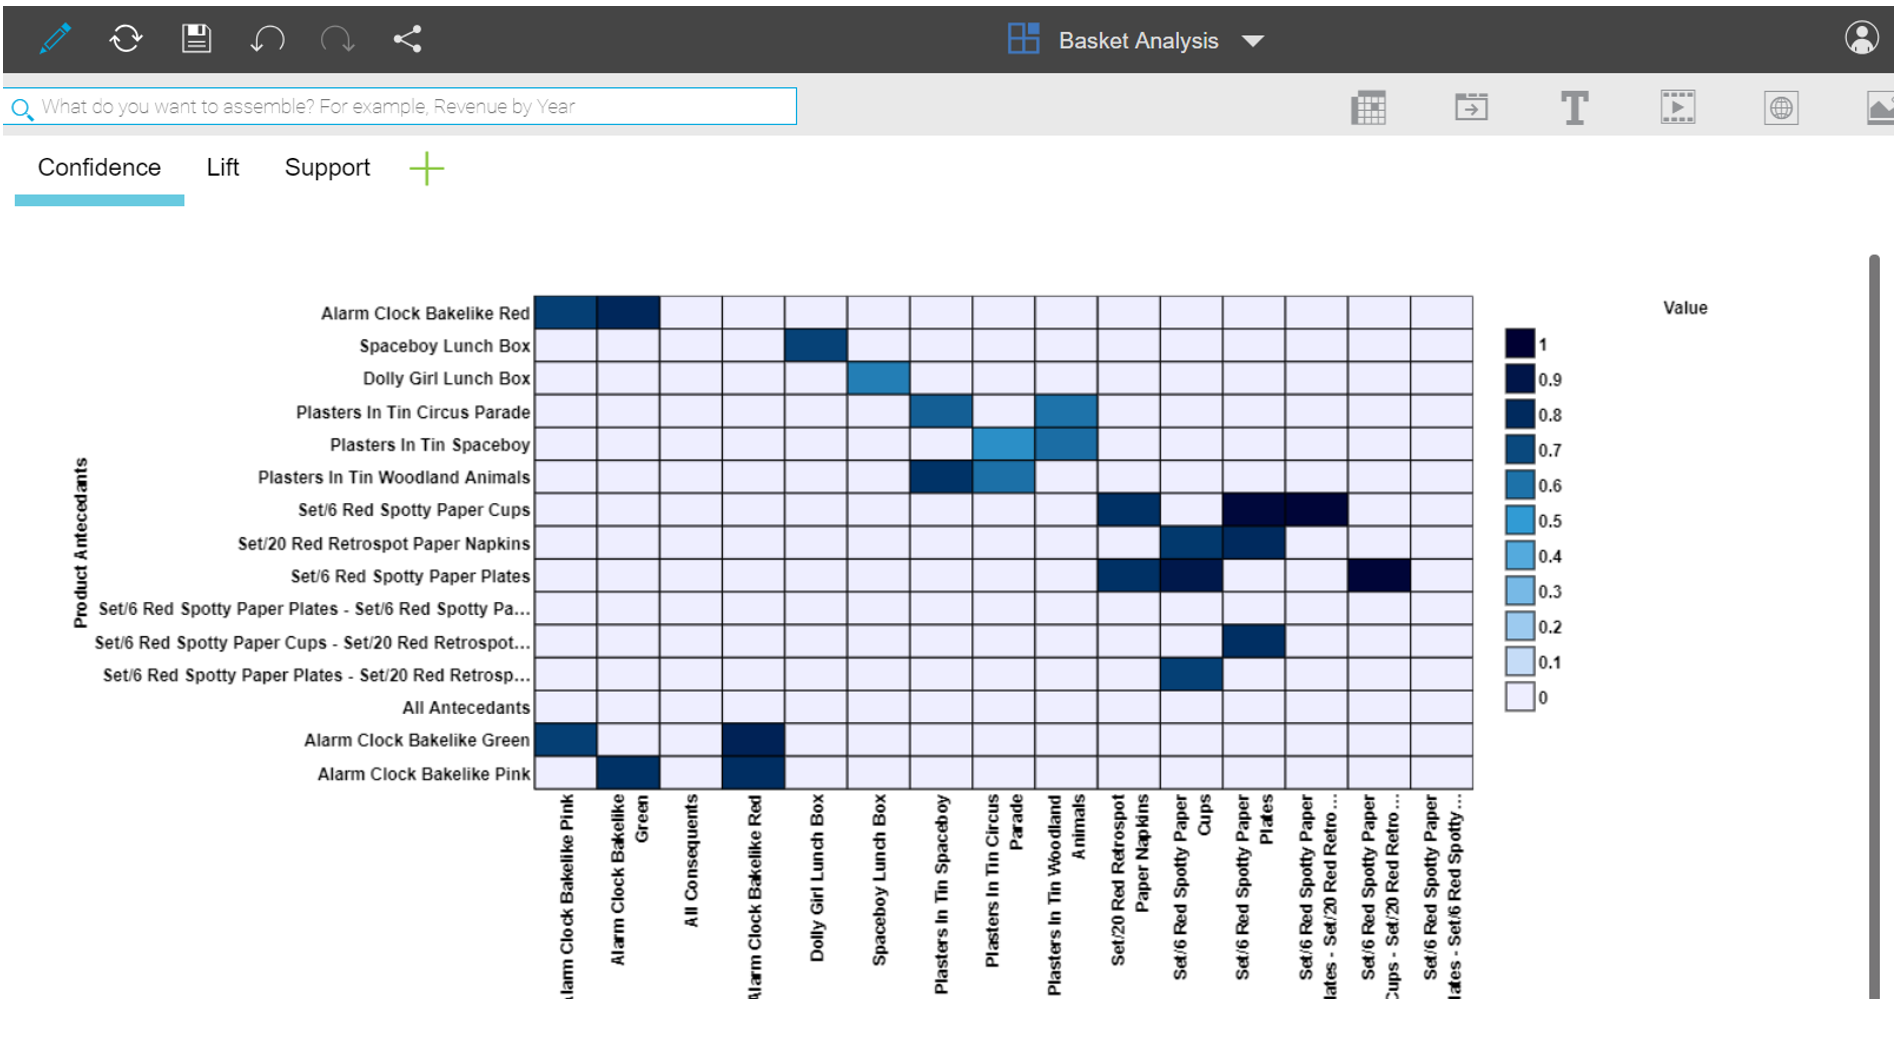This screenshot has height=1037, width=1901.
Task: Insert a table element
Action: [1370, 107]
